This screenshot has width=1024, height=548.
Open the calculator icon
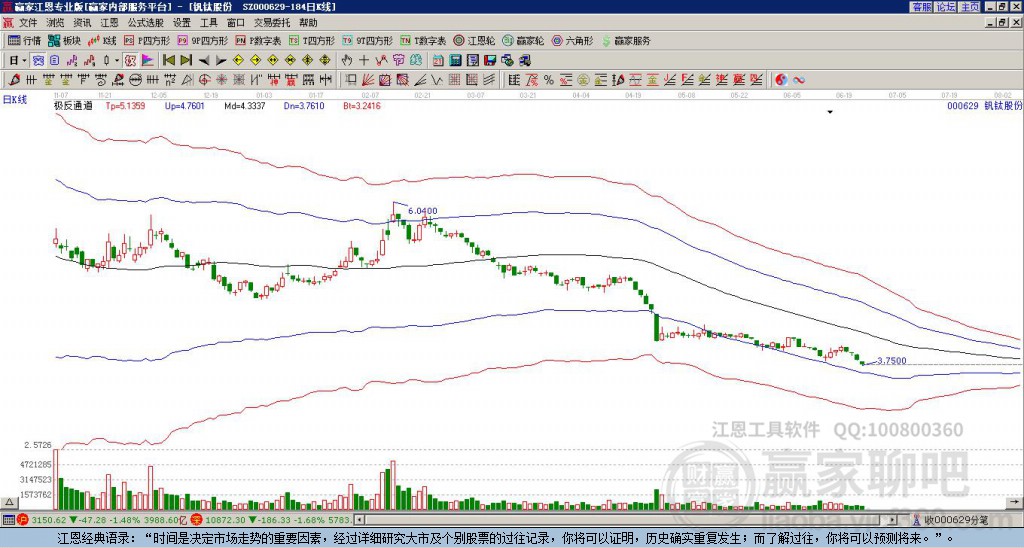point(455,61)
